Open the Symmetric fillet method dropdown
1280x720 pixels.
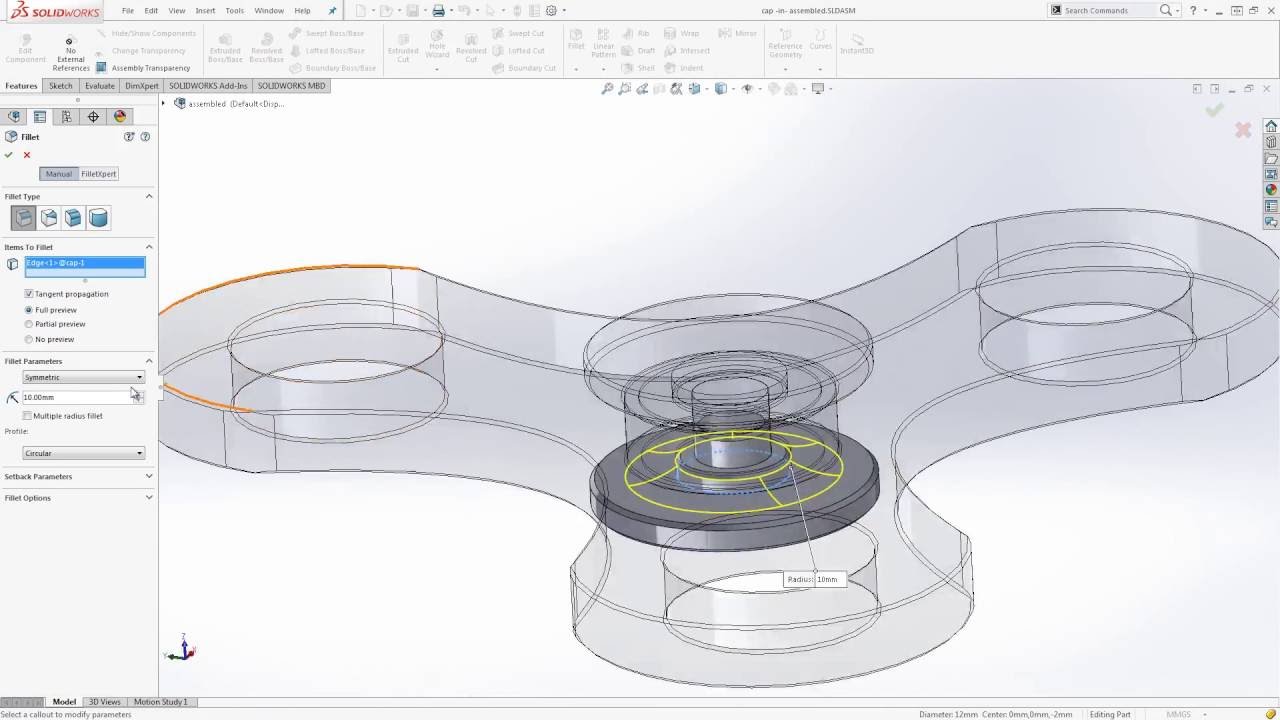click(84, 377)
